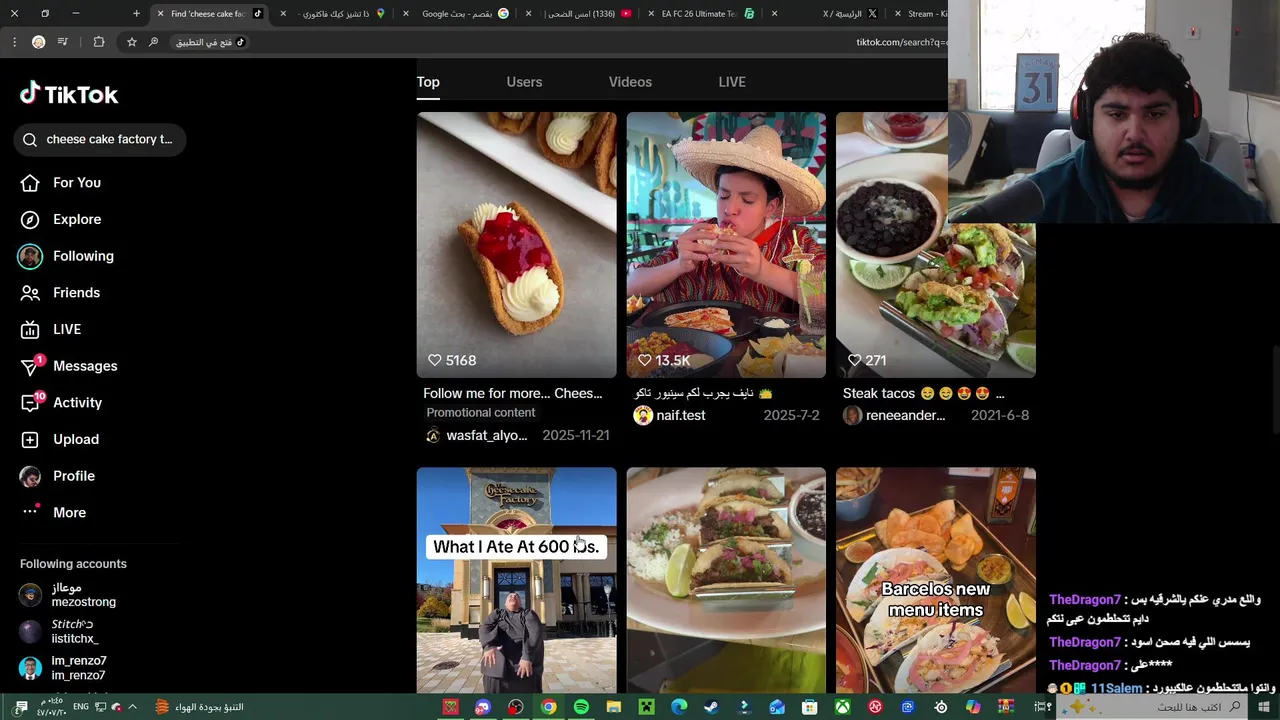Open iistitchx_ following account

(x=75, y=631)
